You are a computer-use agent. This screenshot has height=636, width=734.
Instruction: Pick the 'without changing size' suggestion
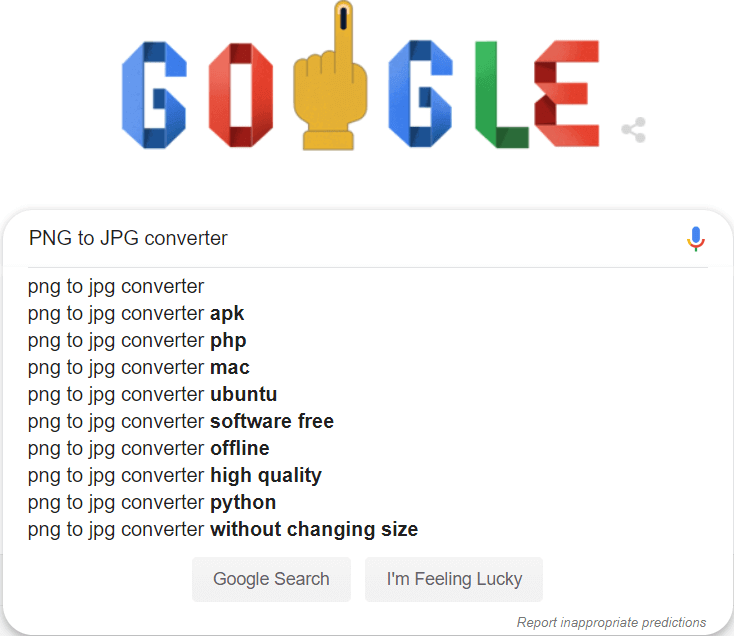coord(223,530)
